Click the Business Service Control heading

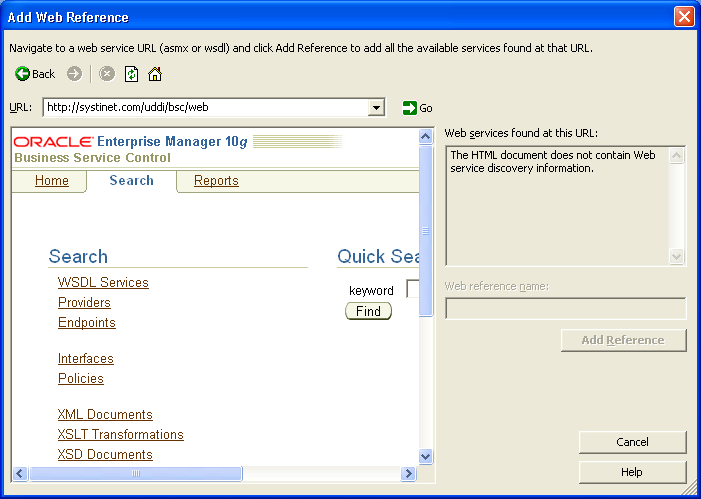click(93, 158)
